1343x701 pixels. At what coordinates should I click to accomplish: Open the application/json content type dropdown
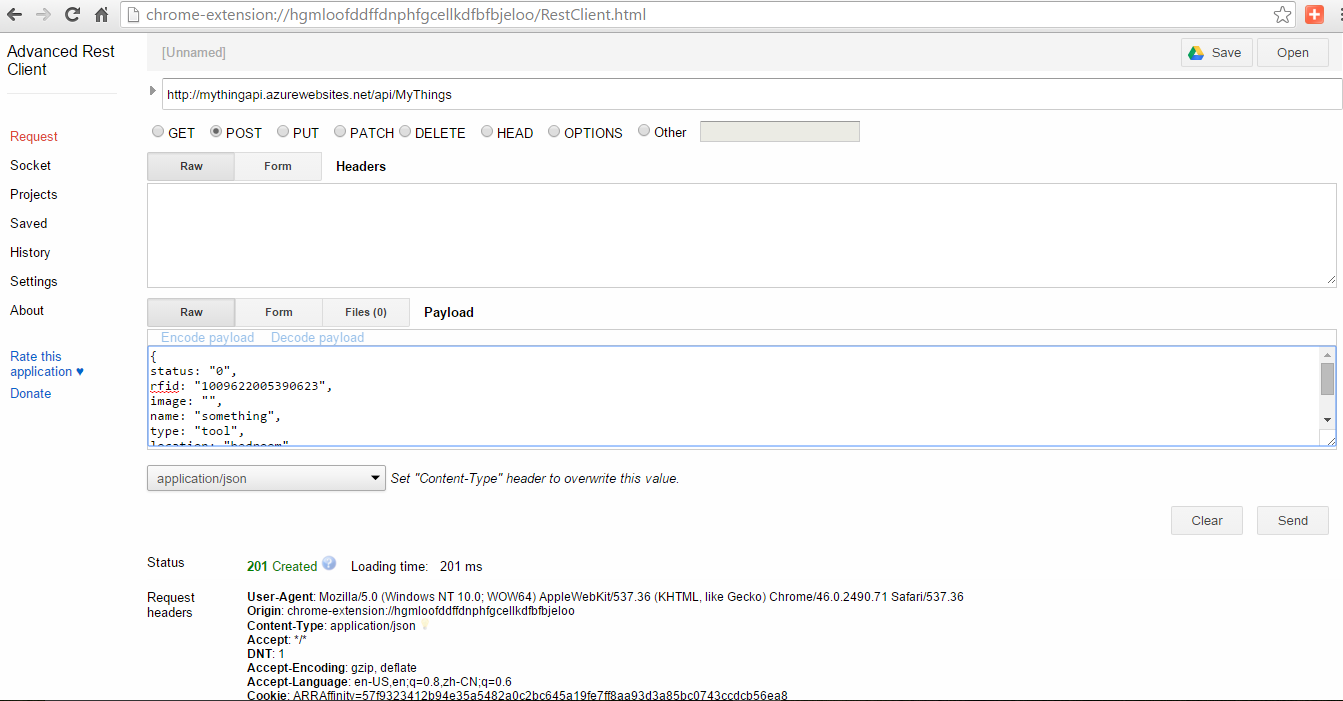[266, 478]
